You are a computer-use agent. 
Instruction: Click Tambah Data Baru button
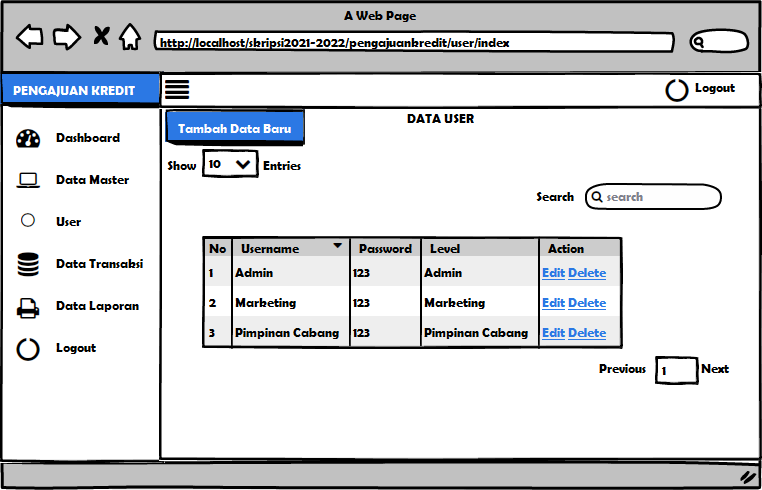235,127
